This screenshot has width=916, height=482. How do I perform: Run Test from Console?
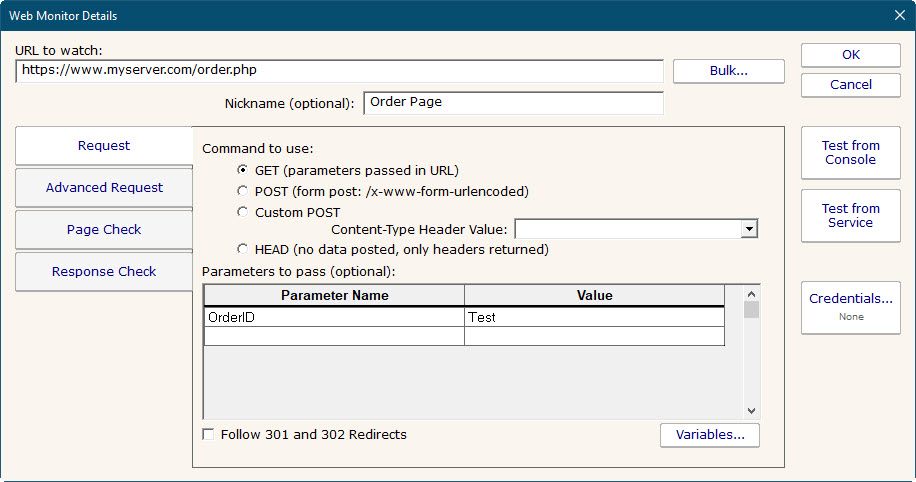click(850, 153)
